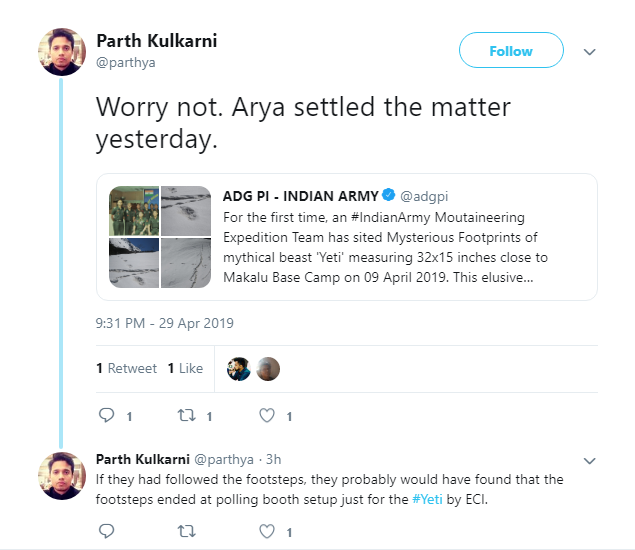Expand the main tweet options chevron
The image size is (635, 550).
click(x=590, y=51)
